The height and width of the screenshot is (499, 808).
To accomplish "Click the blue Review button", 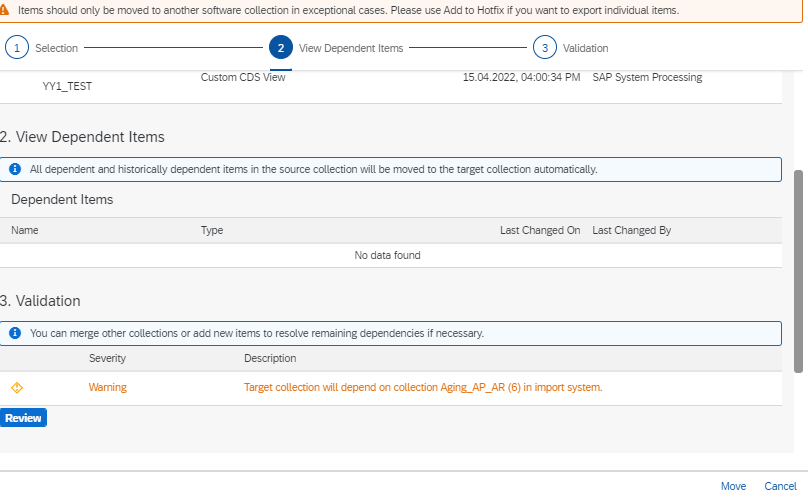I will pyautogui.click(x=23, y=418).
